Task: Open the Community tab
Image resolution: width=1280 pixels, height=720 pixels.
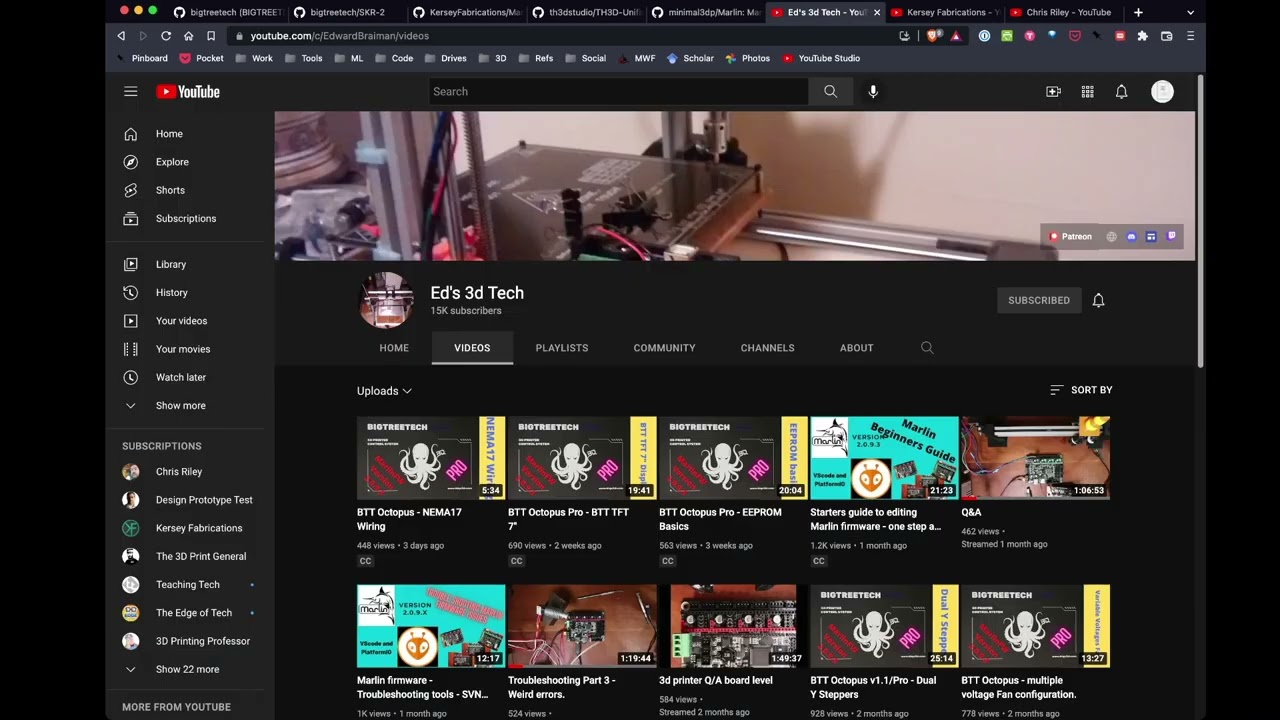Action: (664, 348)
